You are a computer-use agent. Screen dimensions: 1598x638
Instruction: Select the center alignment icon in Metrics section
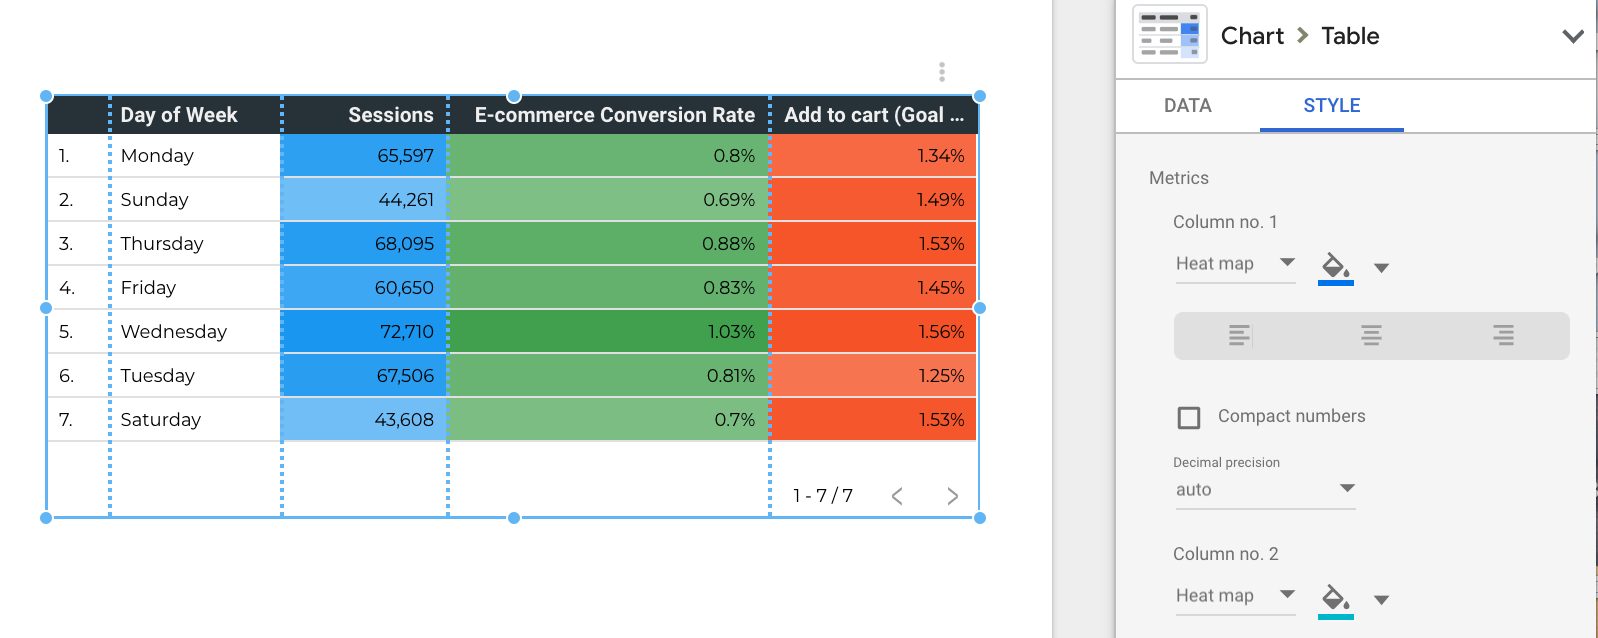[1370, 335]
